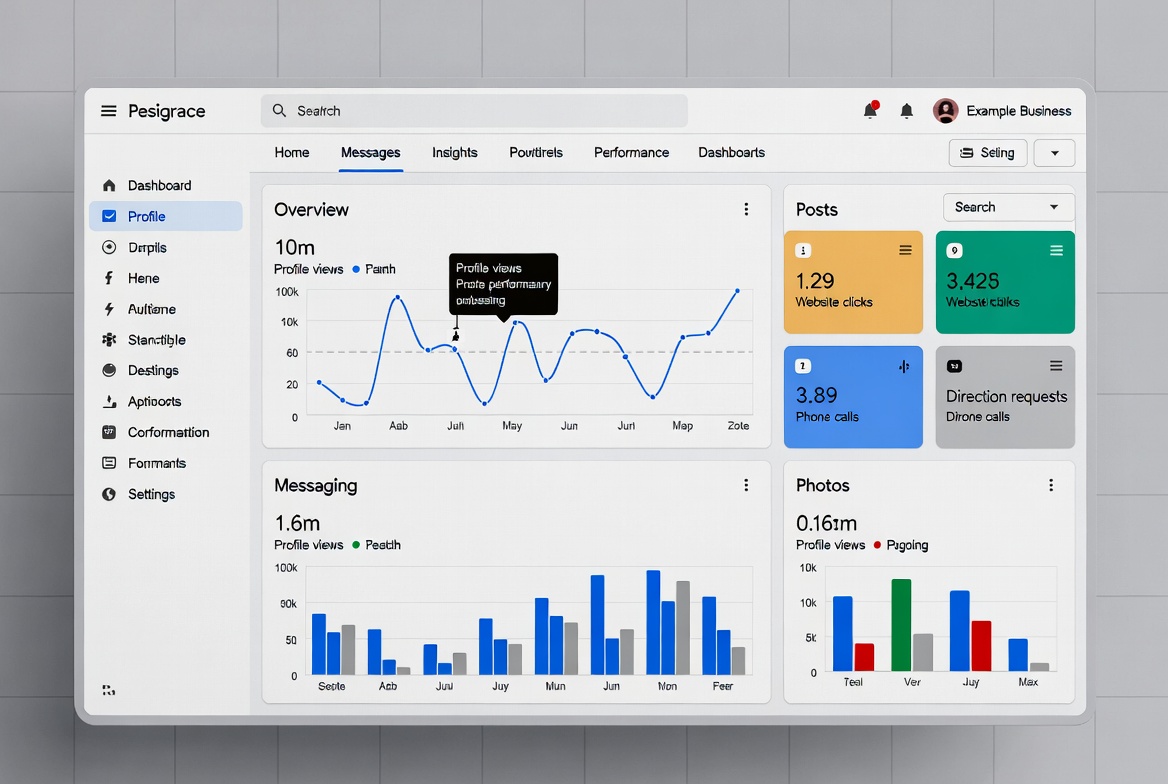The height and width of the screenshot is (784, 1168).
Task: Open the hamburger menu next to Pesigrace
Action: [108, 111]
